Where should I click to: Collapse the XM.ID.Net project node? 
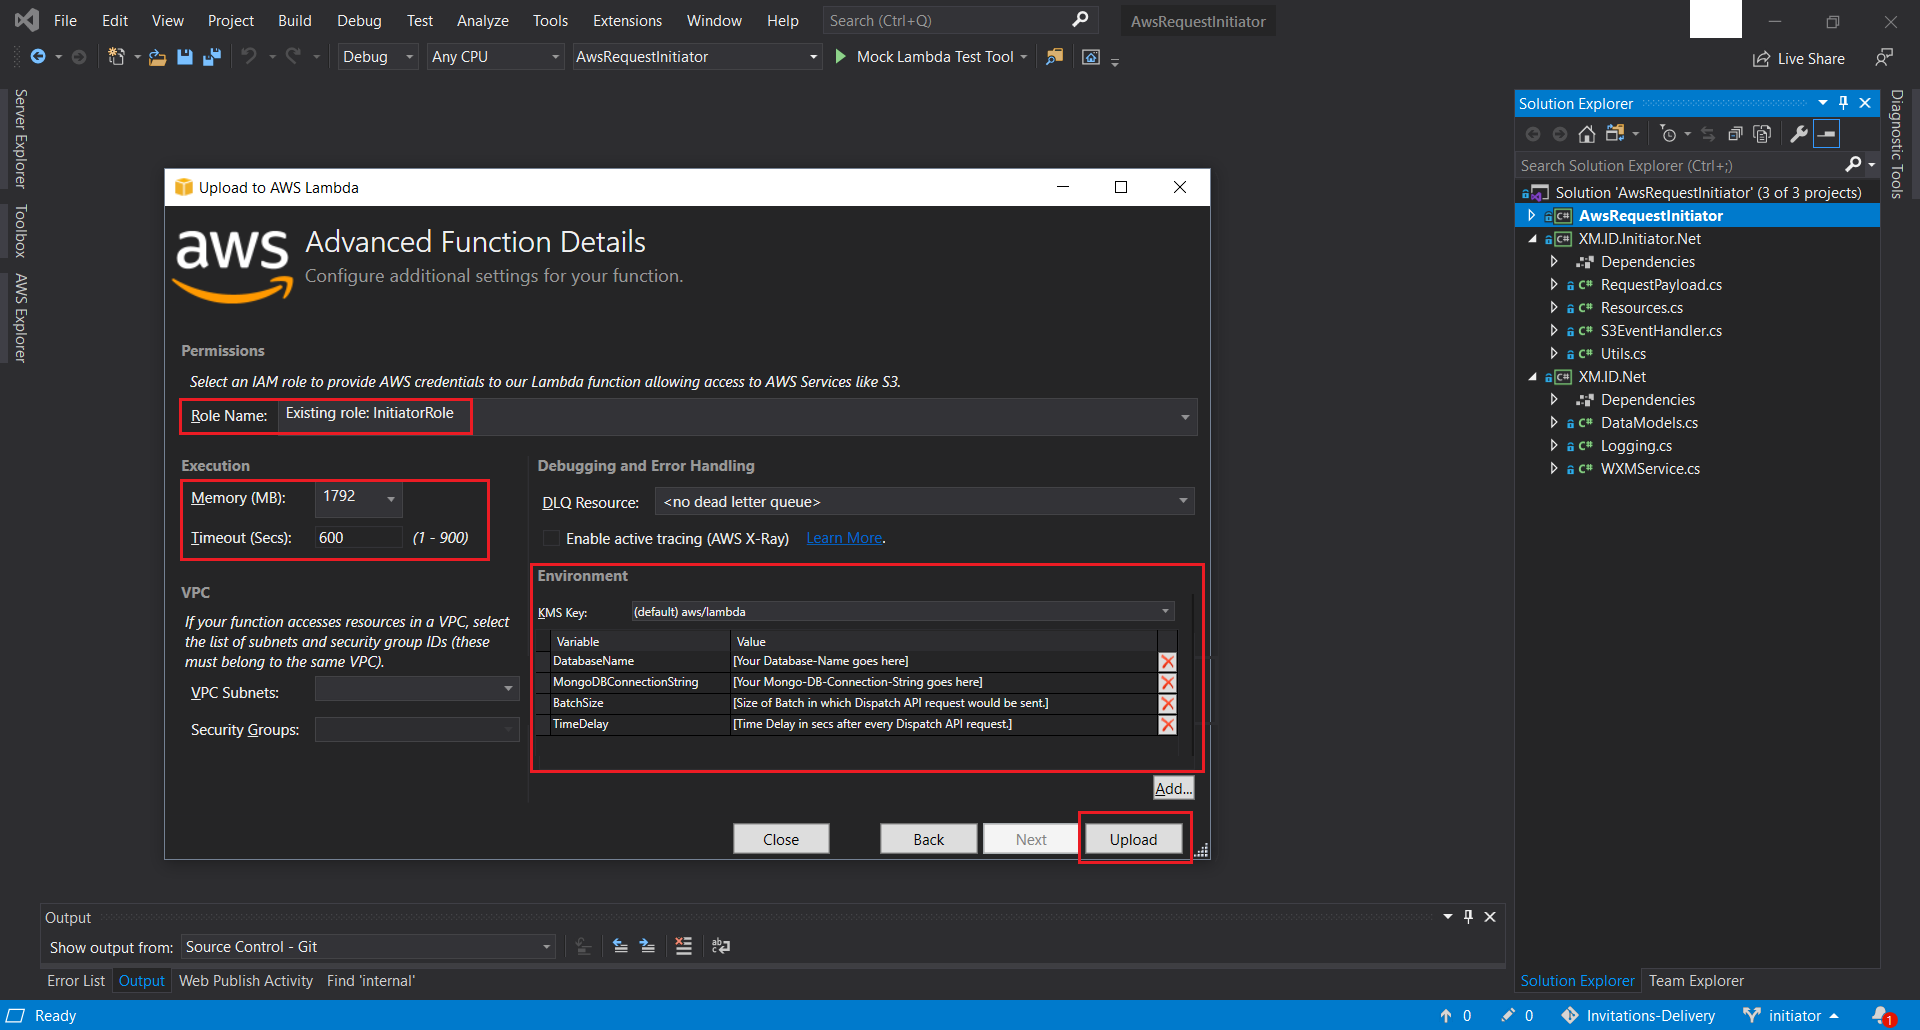click(1532, 377)
